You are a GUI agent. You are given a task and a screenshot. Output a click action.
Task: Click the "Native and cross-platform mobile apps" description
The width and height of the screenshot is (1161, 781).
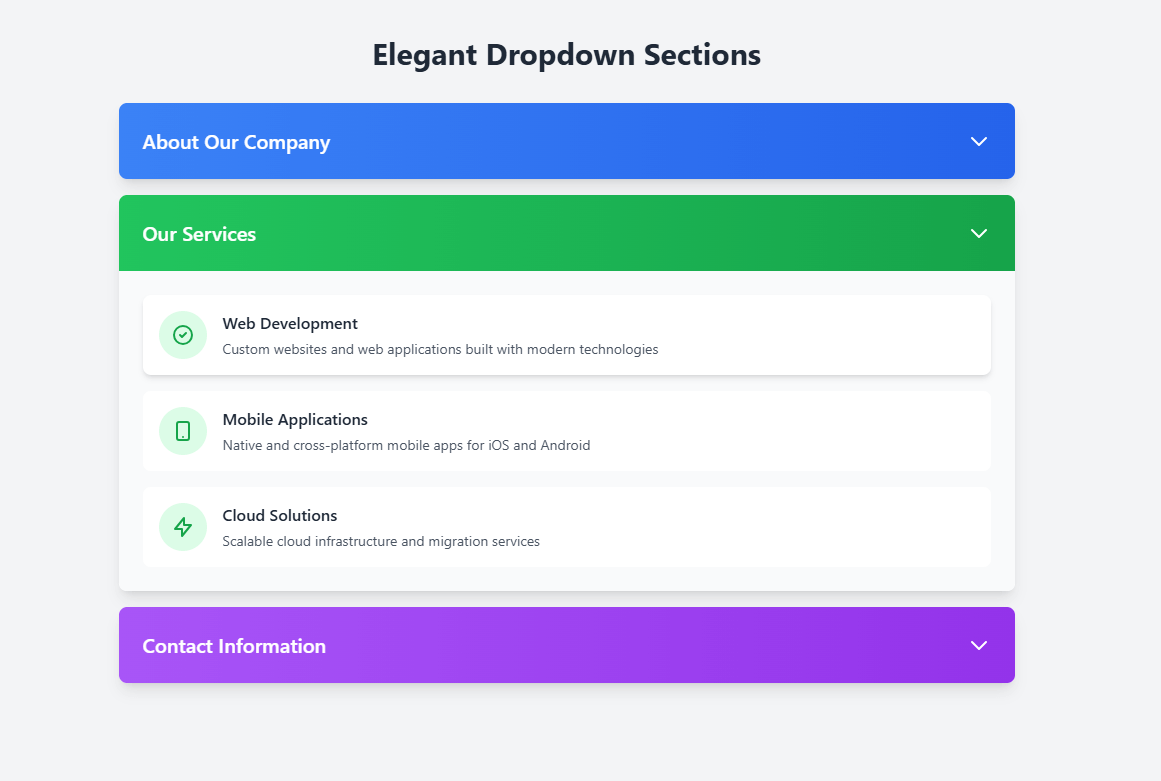[406, 446]
